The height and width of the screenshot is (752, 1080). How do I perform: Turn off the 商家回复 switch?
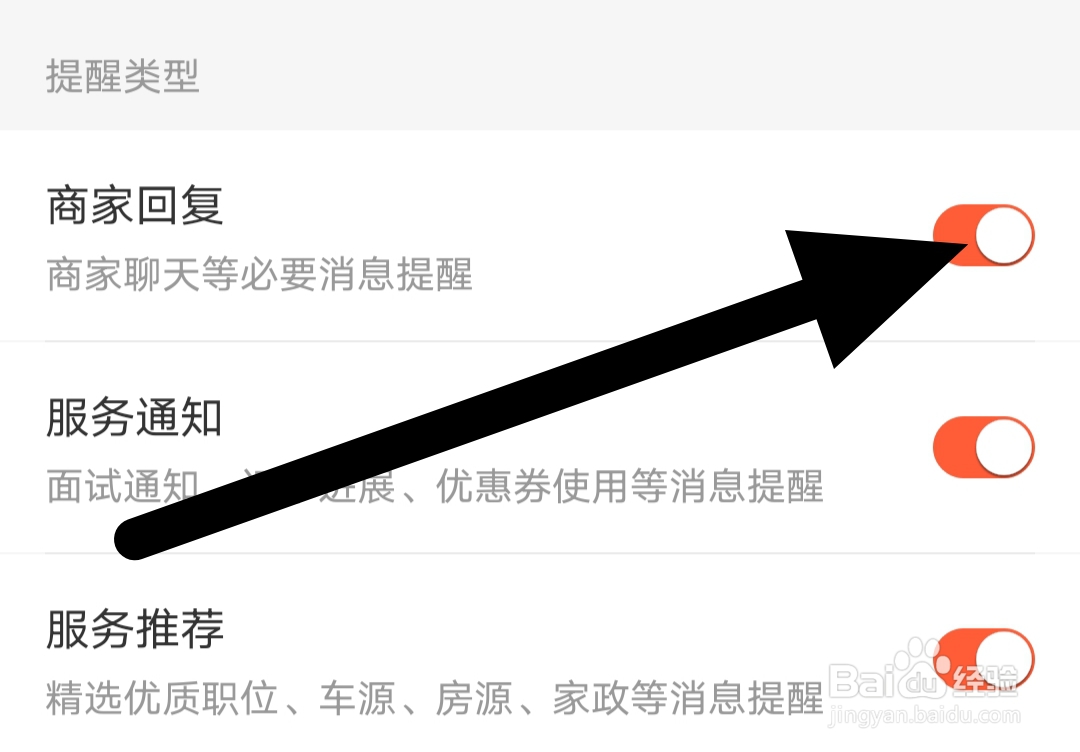(984, 235)
